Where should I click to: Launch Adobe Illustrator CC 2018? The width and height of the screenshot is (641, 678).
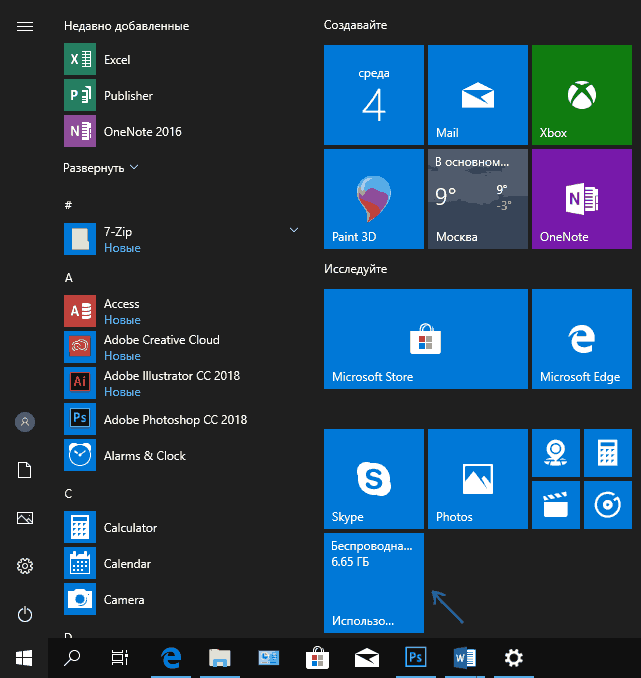click(182, 383)
